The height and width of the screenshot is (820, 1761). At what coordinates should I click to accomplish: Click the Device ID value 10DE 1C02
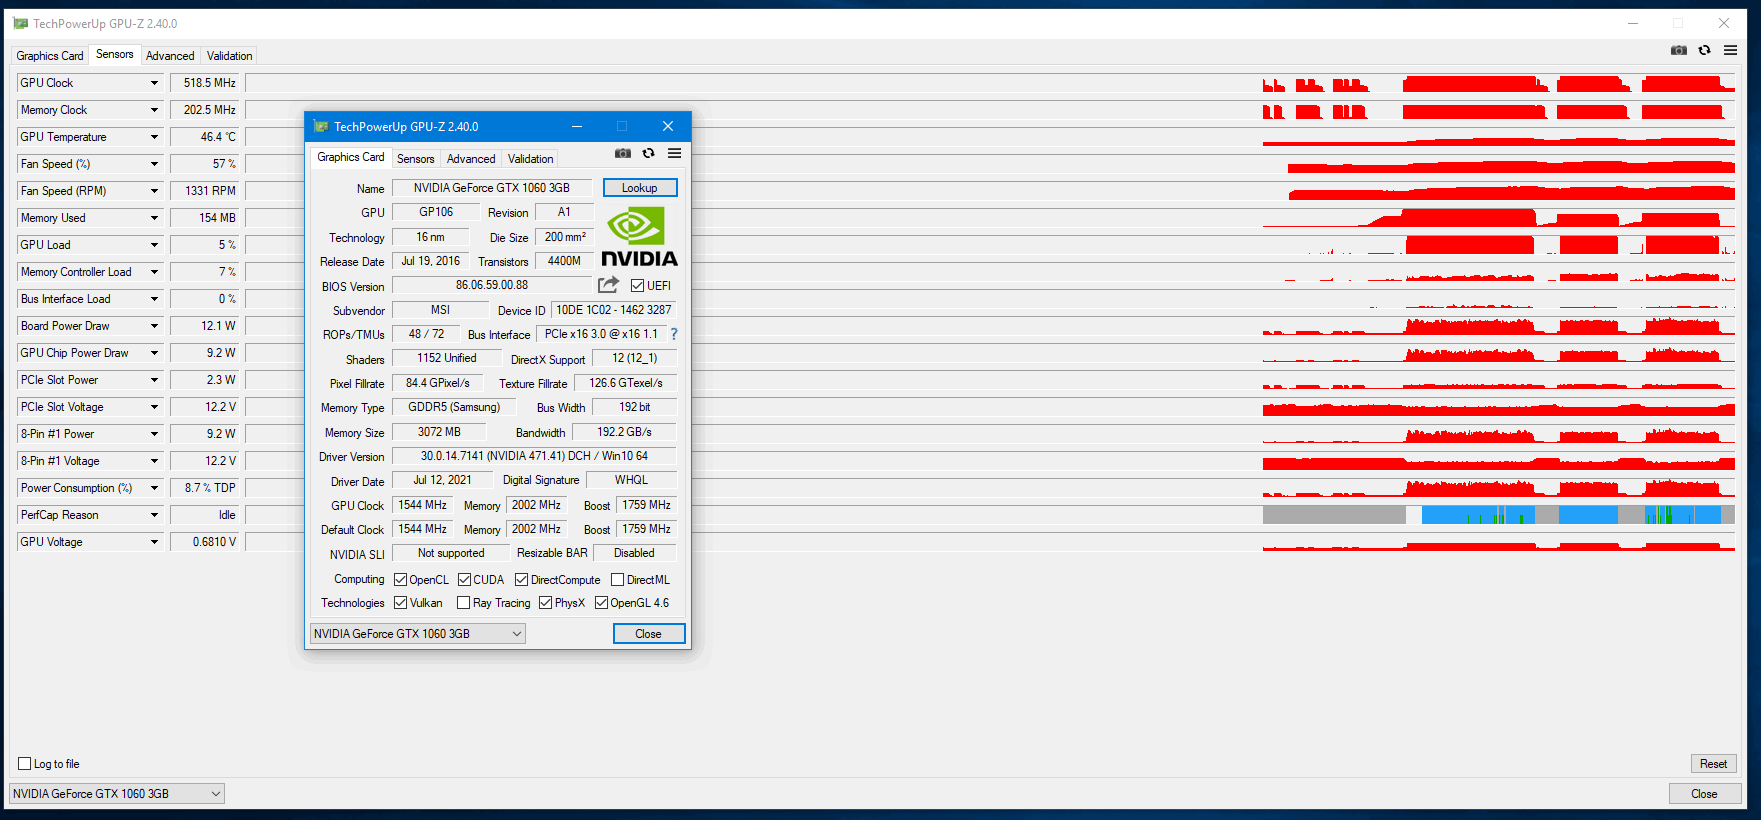614,310
